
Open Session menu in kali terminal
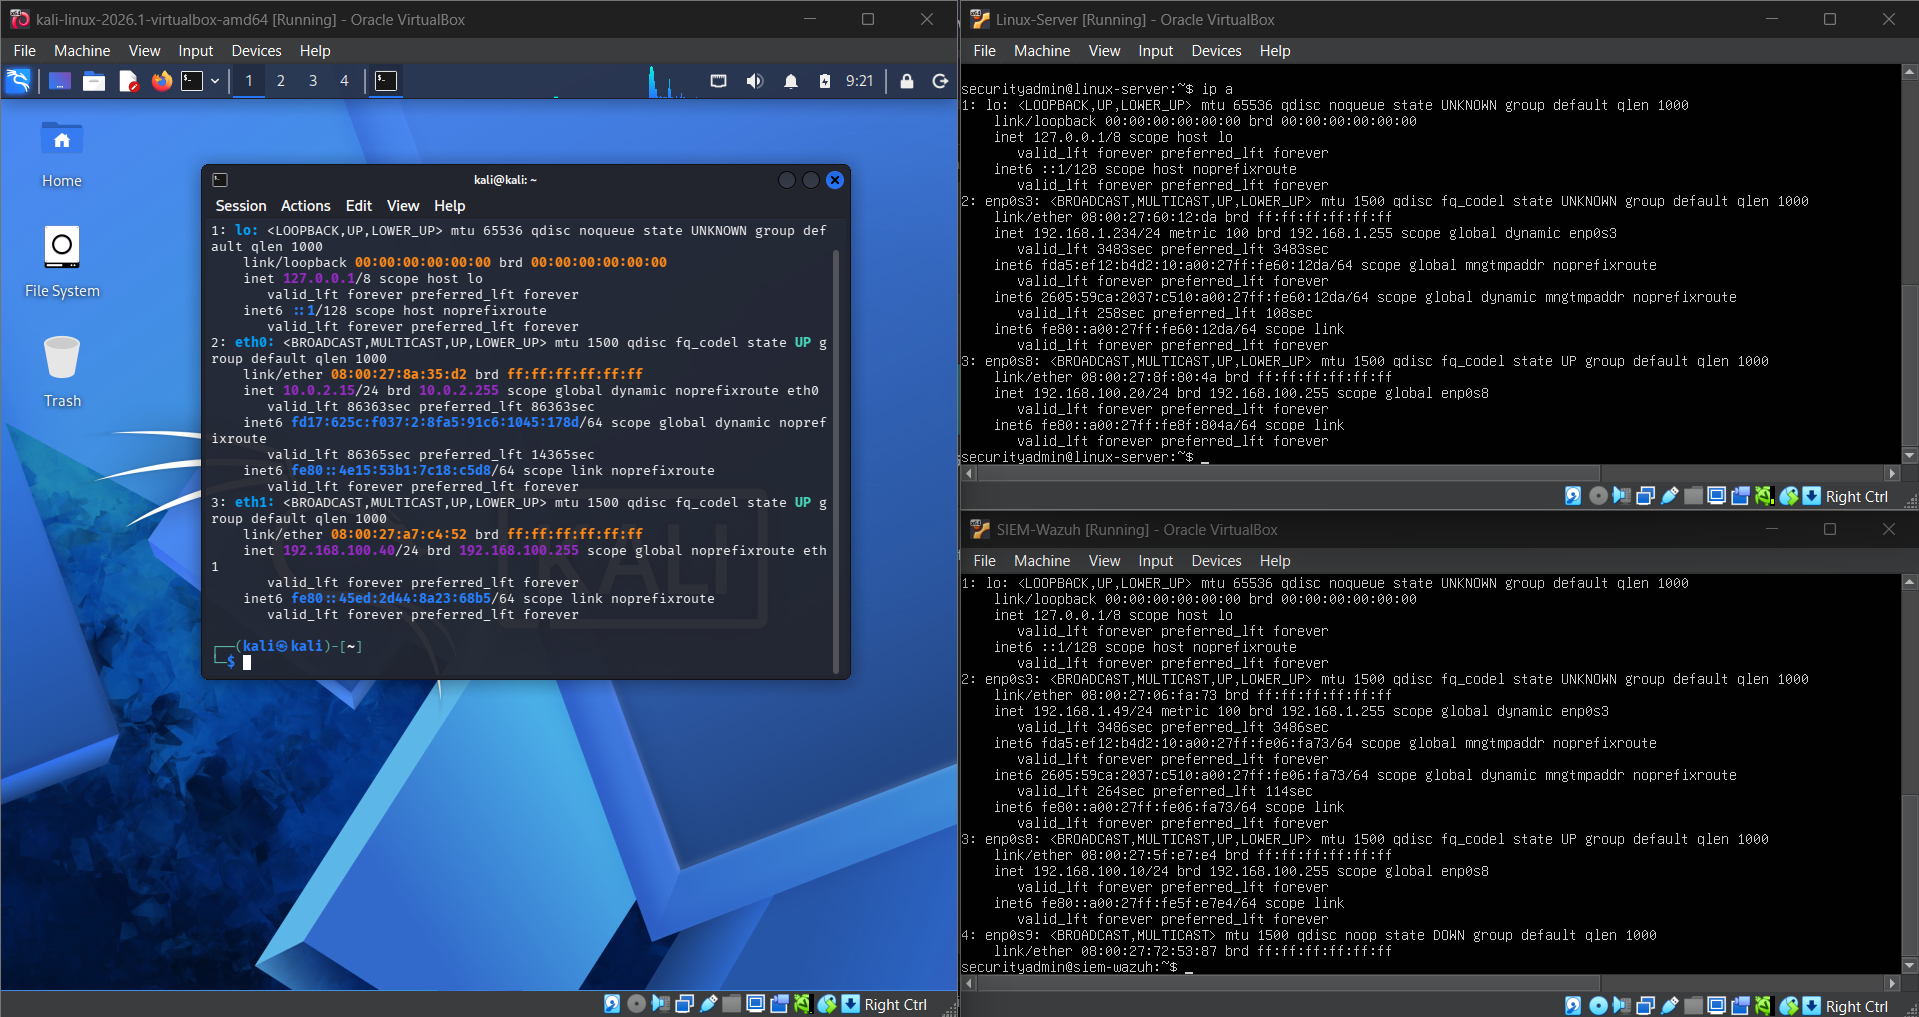pyautogui.click(x=241, y=206)
